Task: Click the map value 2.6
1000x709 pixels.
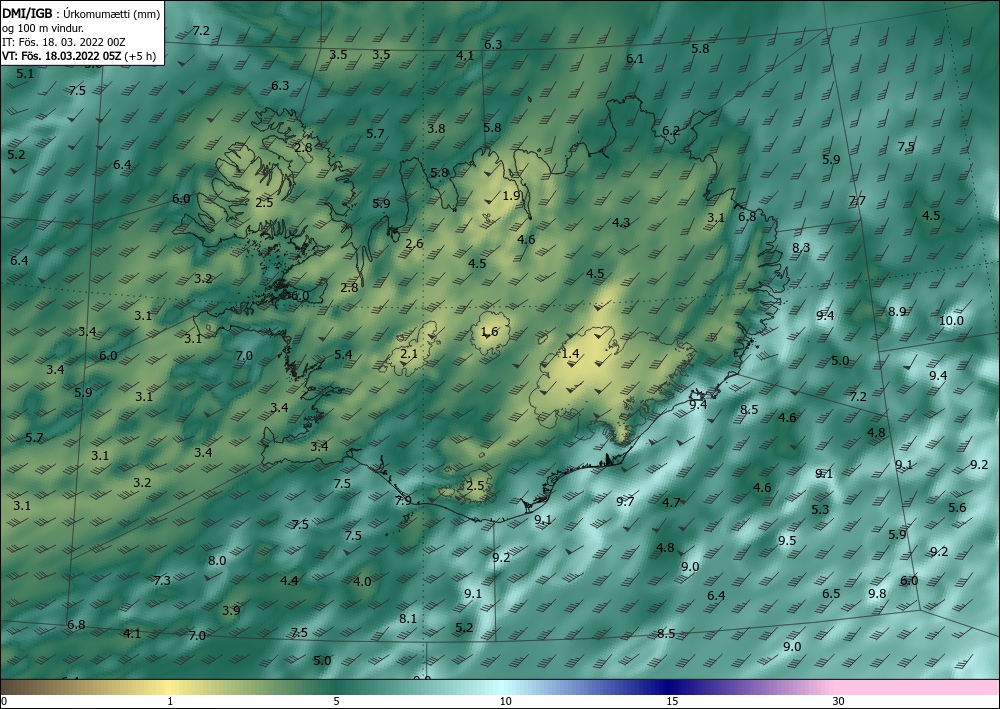Action: tap(414, 244)
